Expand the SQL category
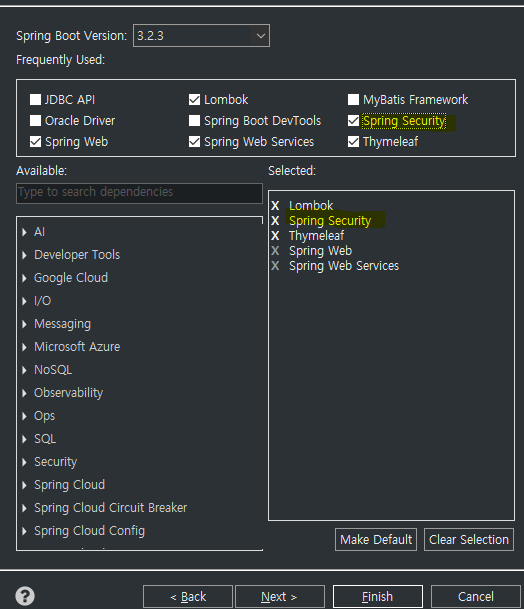524x609 pixels. tap(24, 439)
